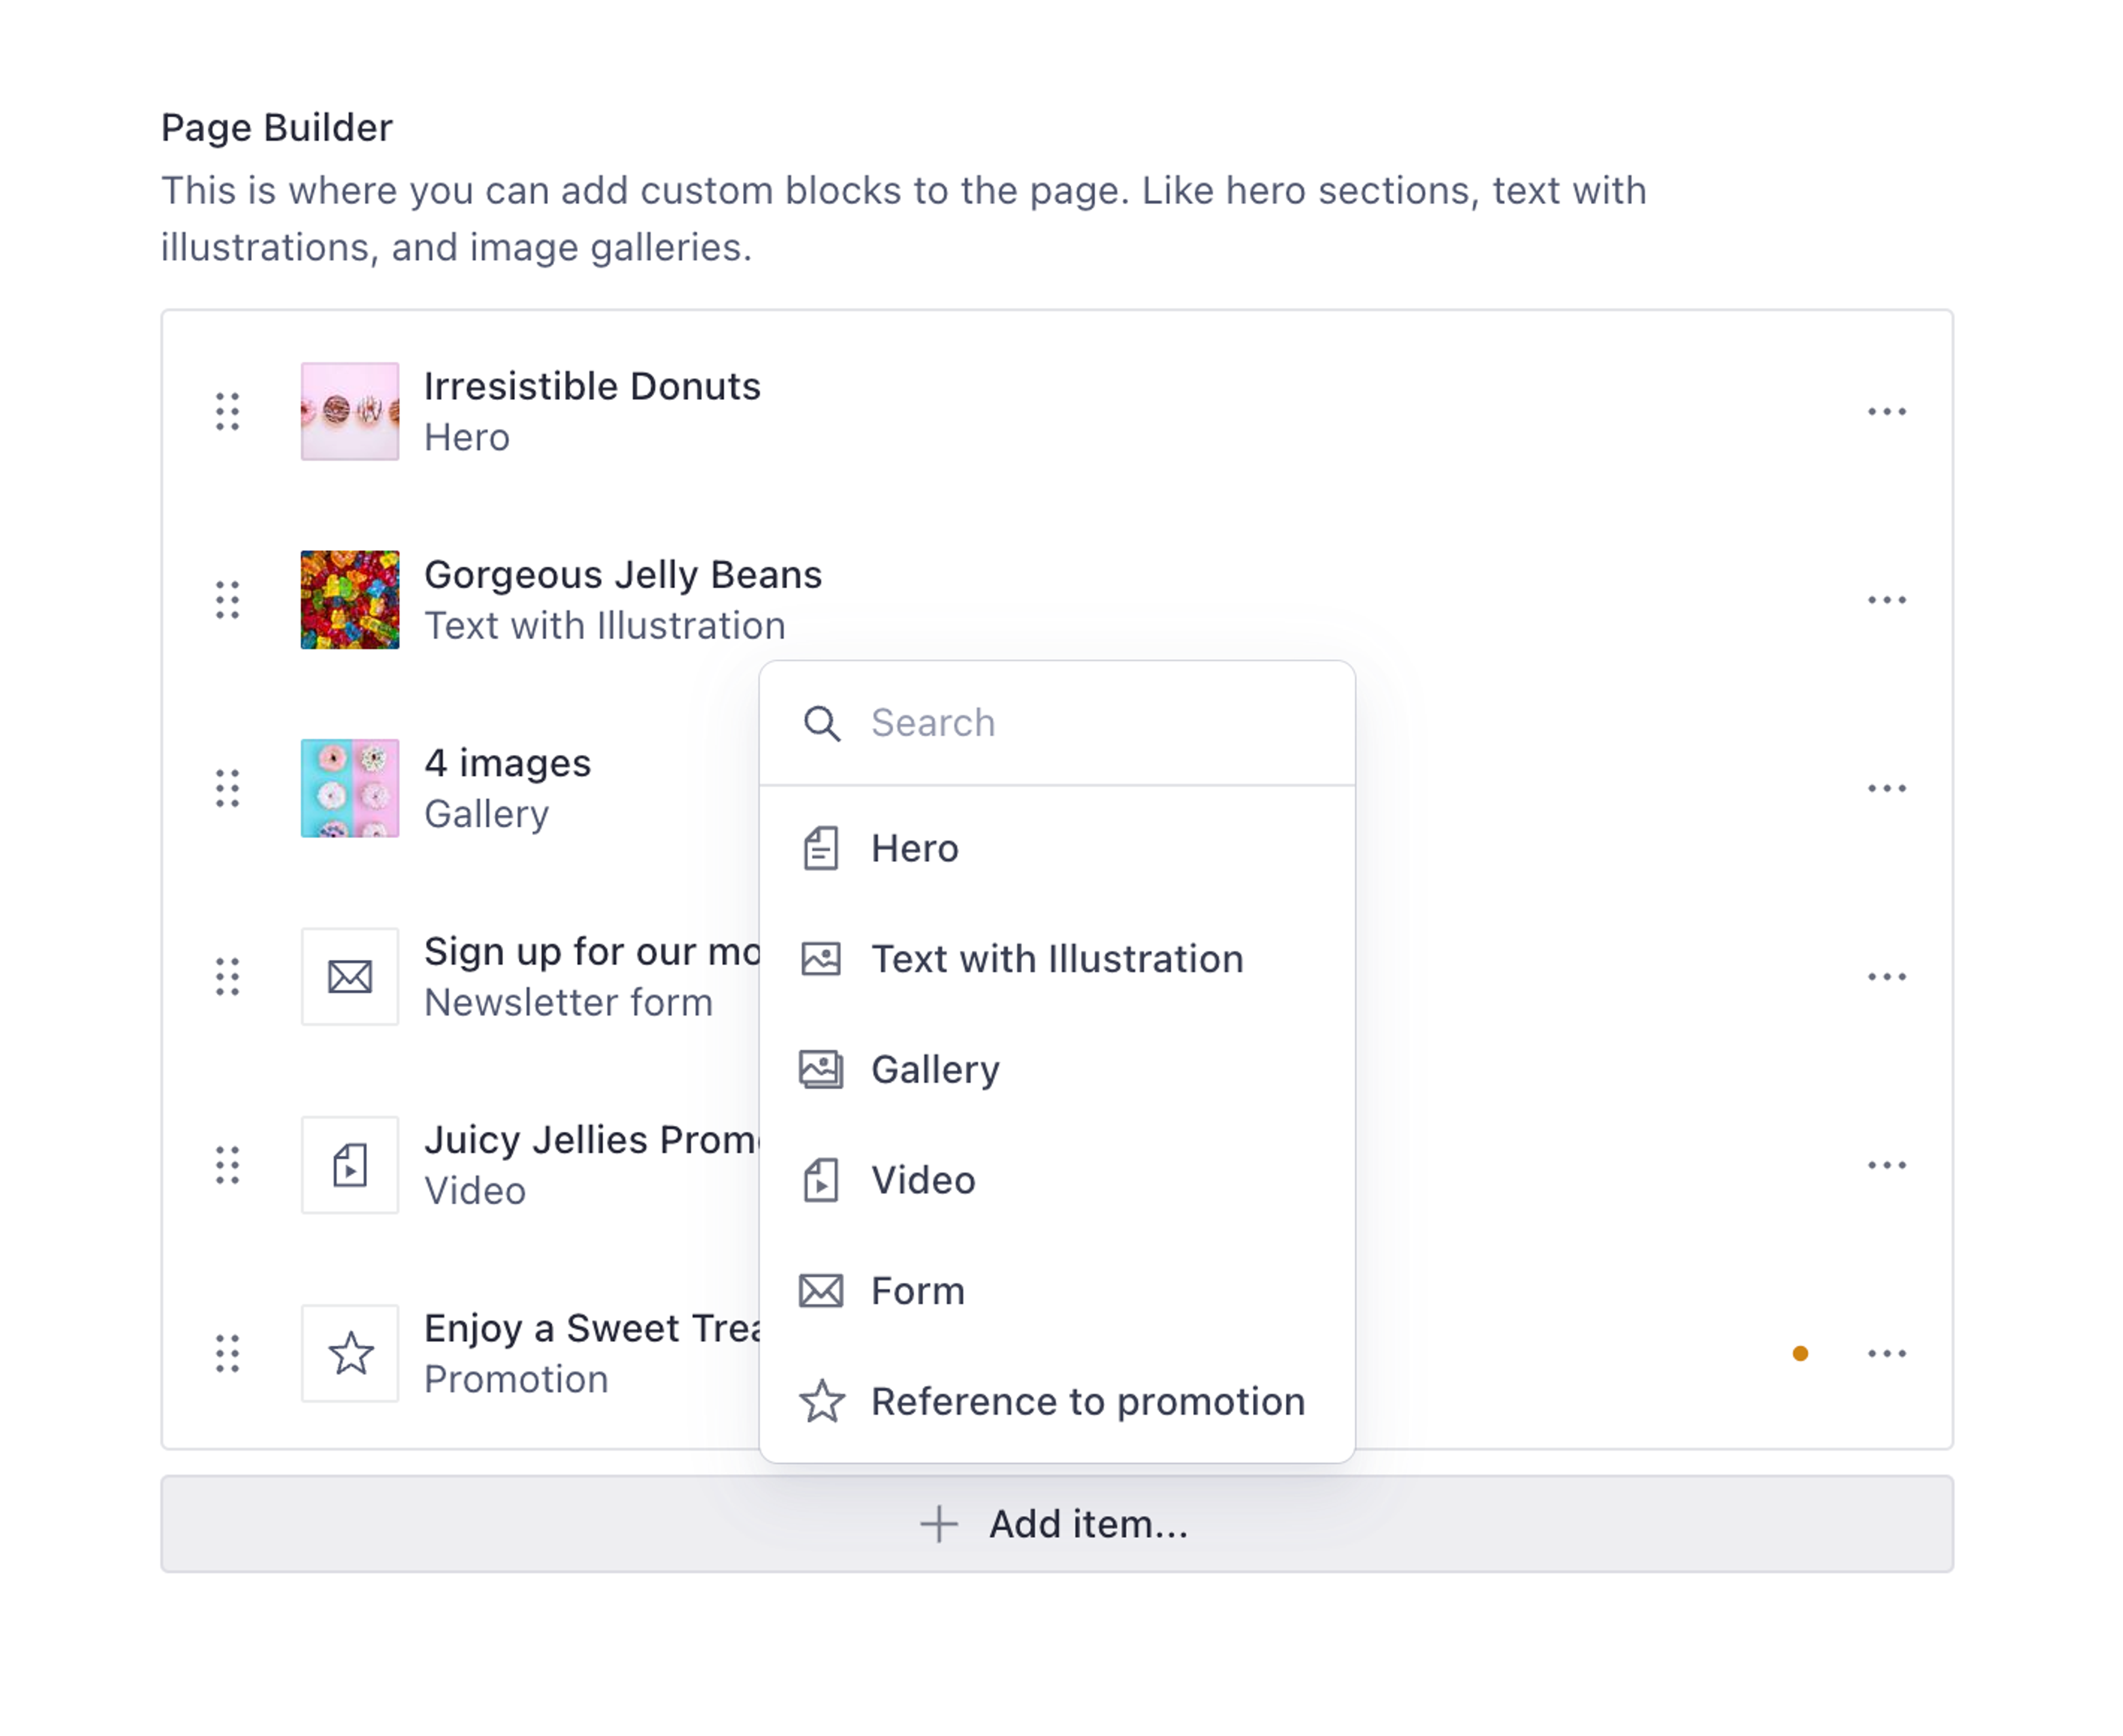The image size is (2123, 1736).
Task: Open options menu for Promotion row
Action: 1886,1354
